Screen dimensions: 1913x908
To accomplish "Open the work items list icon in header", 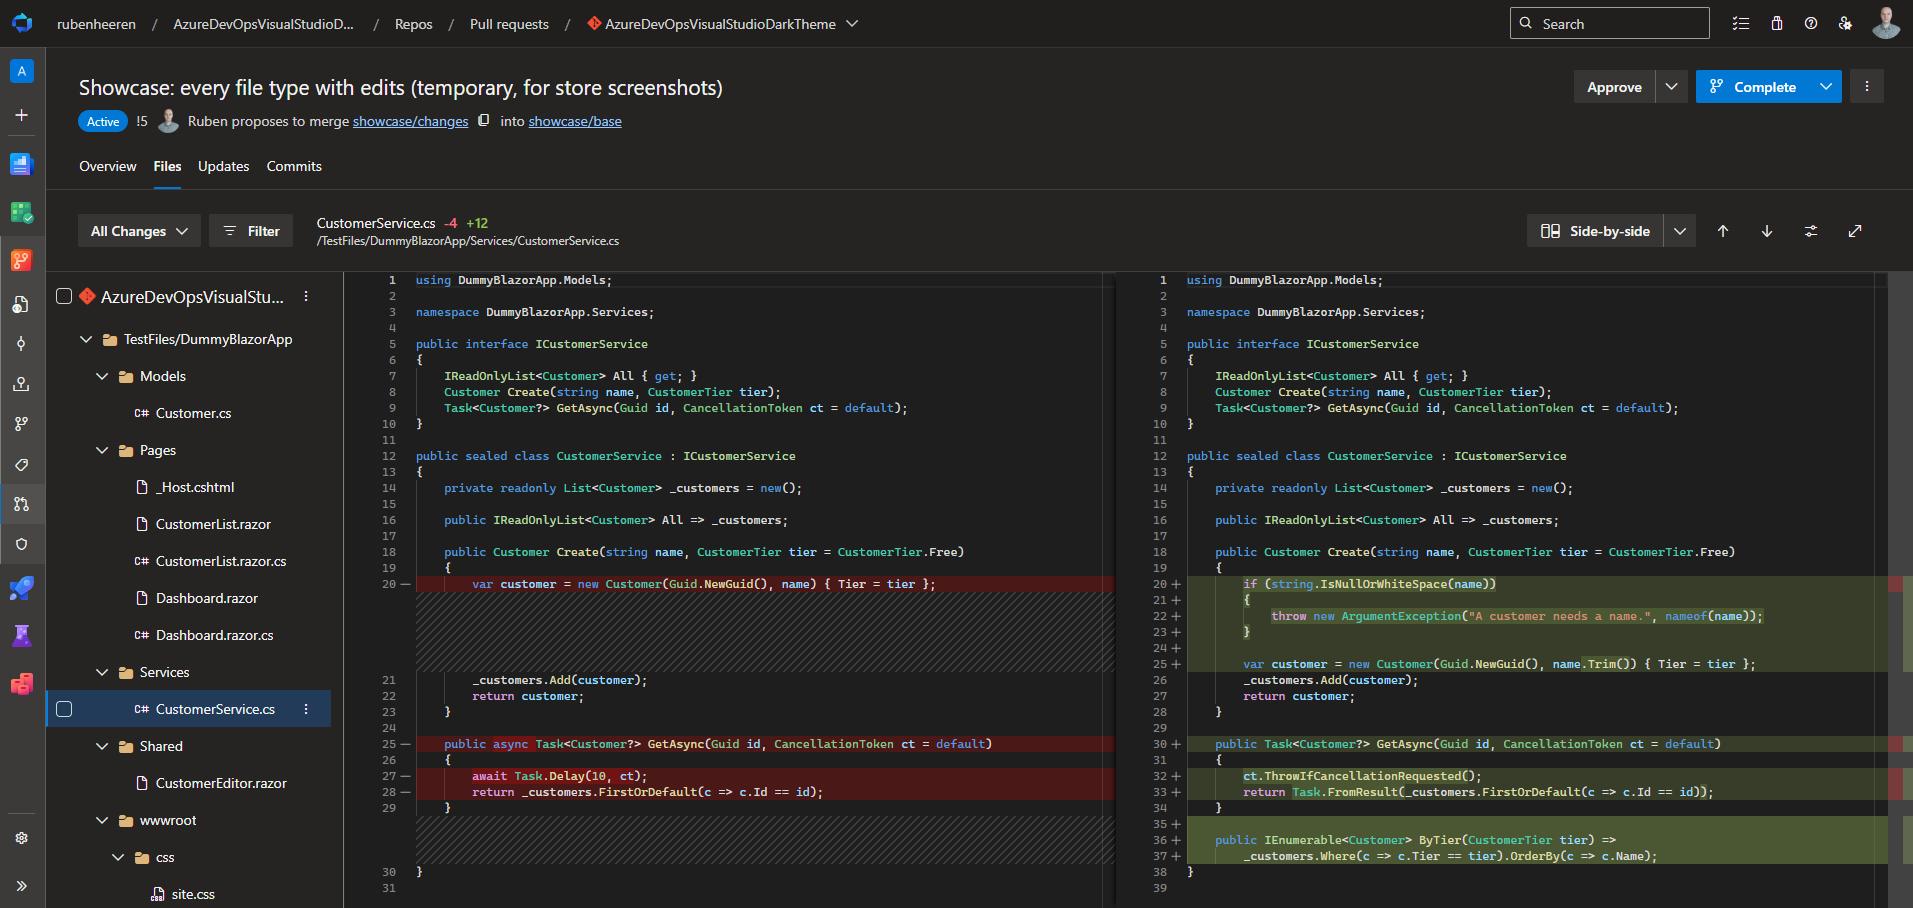I will pyautogui.click(x=1741, y=23).
